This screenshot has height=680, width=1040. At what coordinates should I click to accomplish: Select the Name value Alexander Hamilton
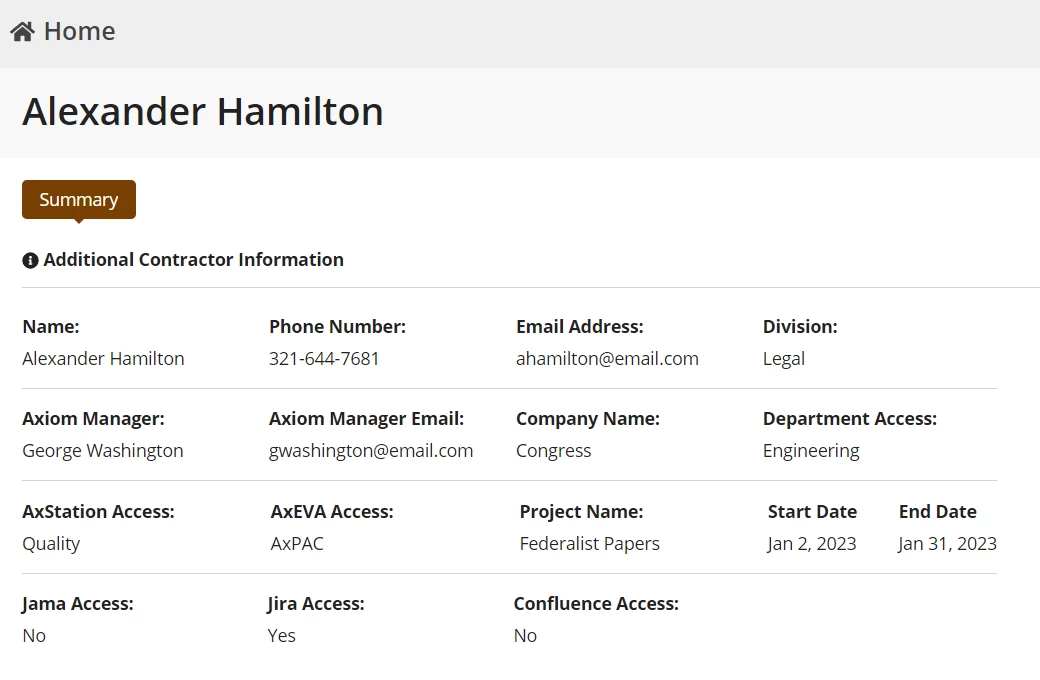[103, 358]
